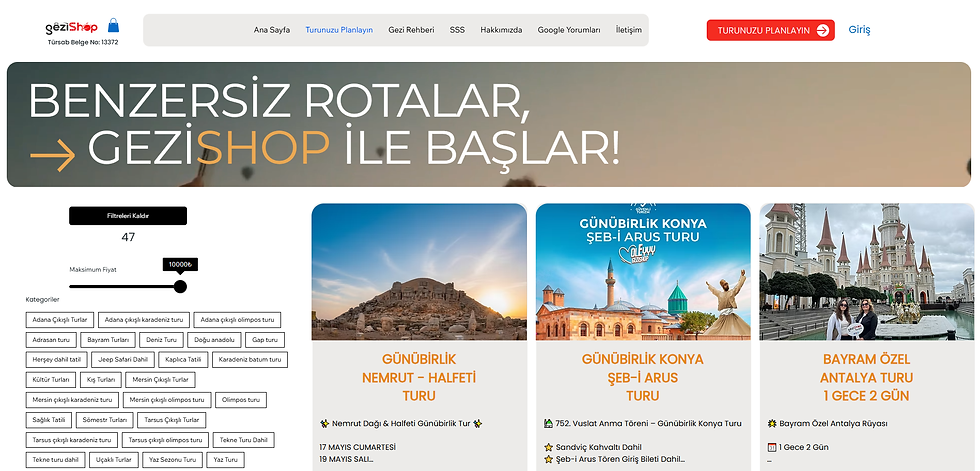
Task: Click the 17 MAYIS CUMARTESİ date text
Action: coord(358,447)
